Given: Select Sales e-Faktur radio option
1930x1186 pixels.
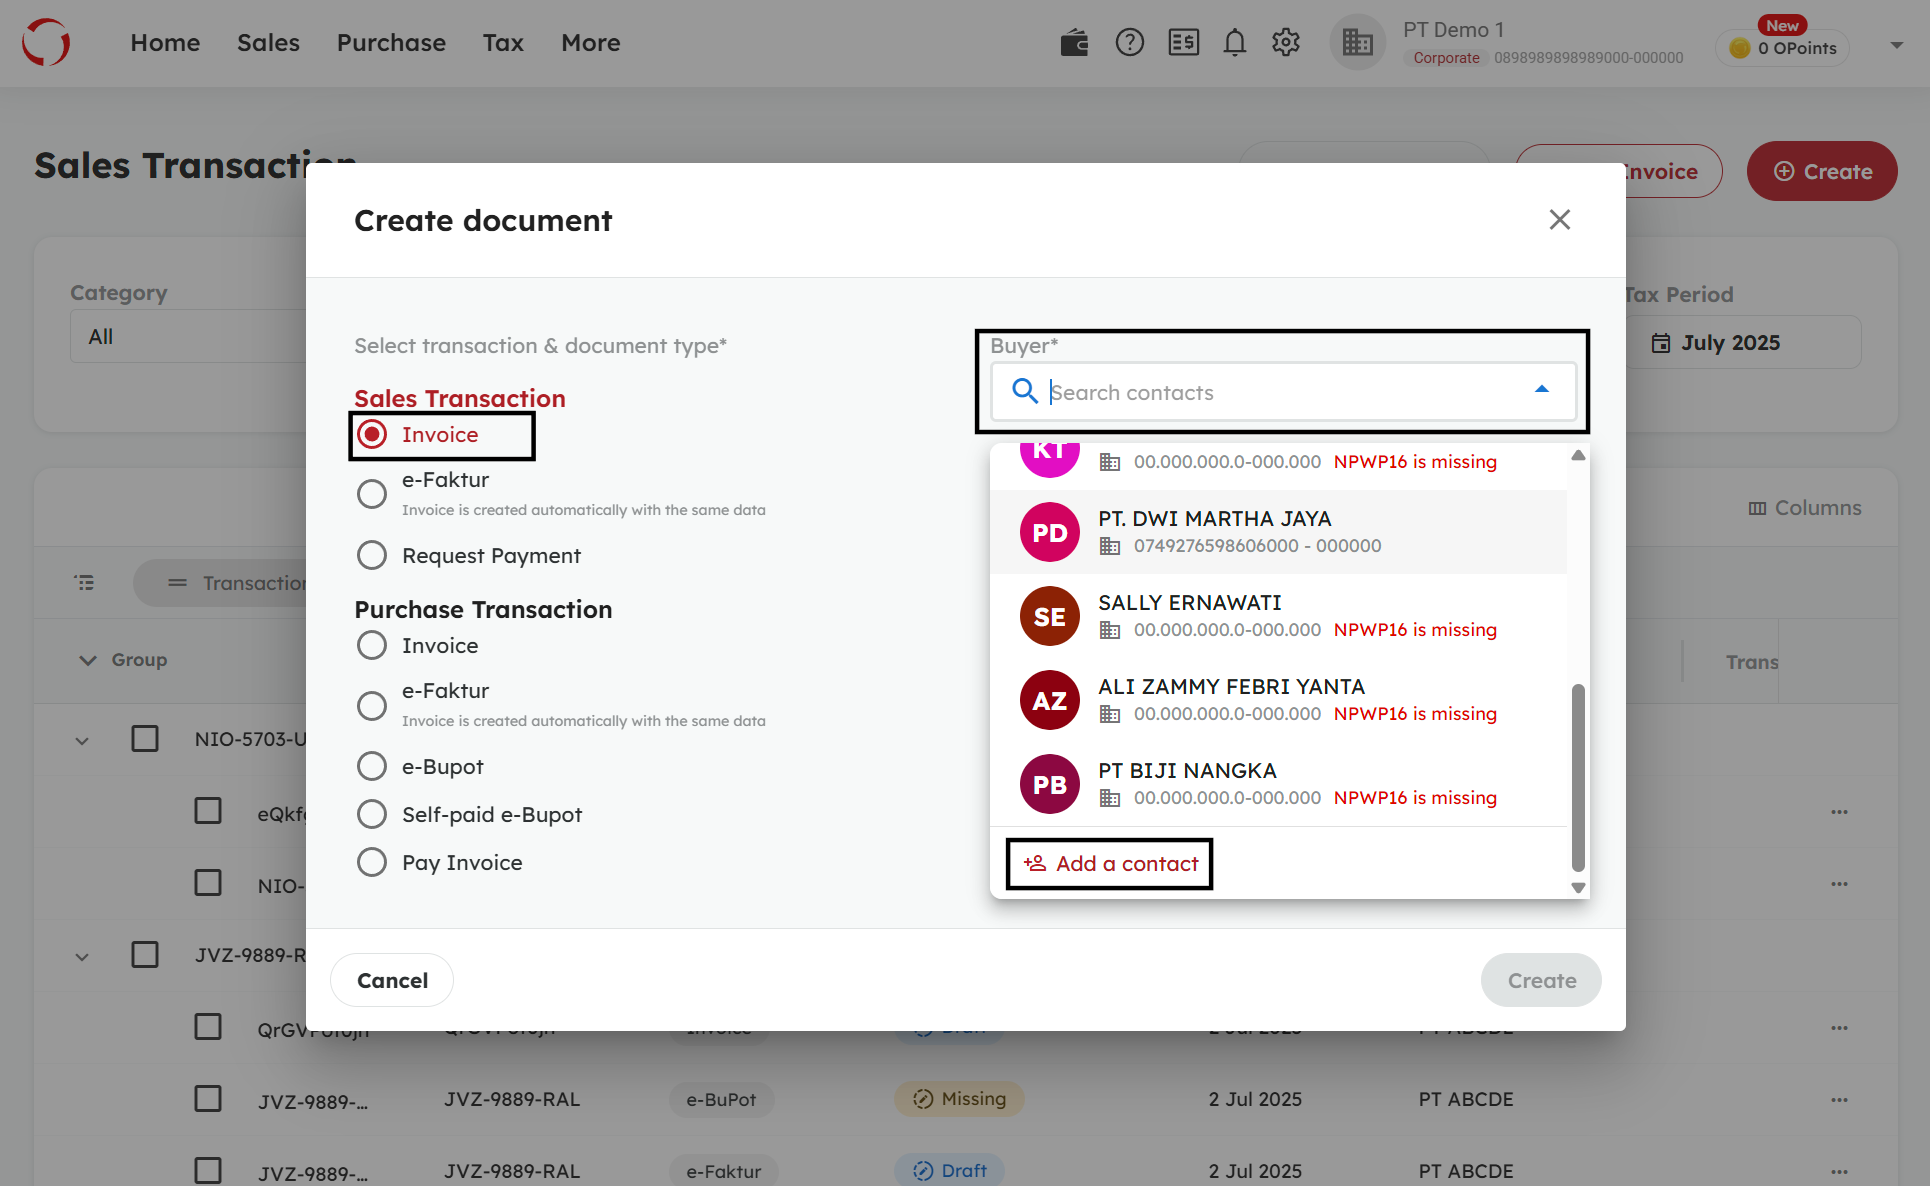Looking at the screenshot, I should pyautogui.click(x=372, y=493).
